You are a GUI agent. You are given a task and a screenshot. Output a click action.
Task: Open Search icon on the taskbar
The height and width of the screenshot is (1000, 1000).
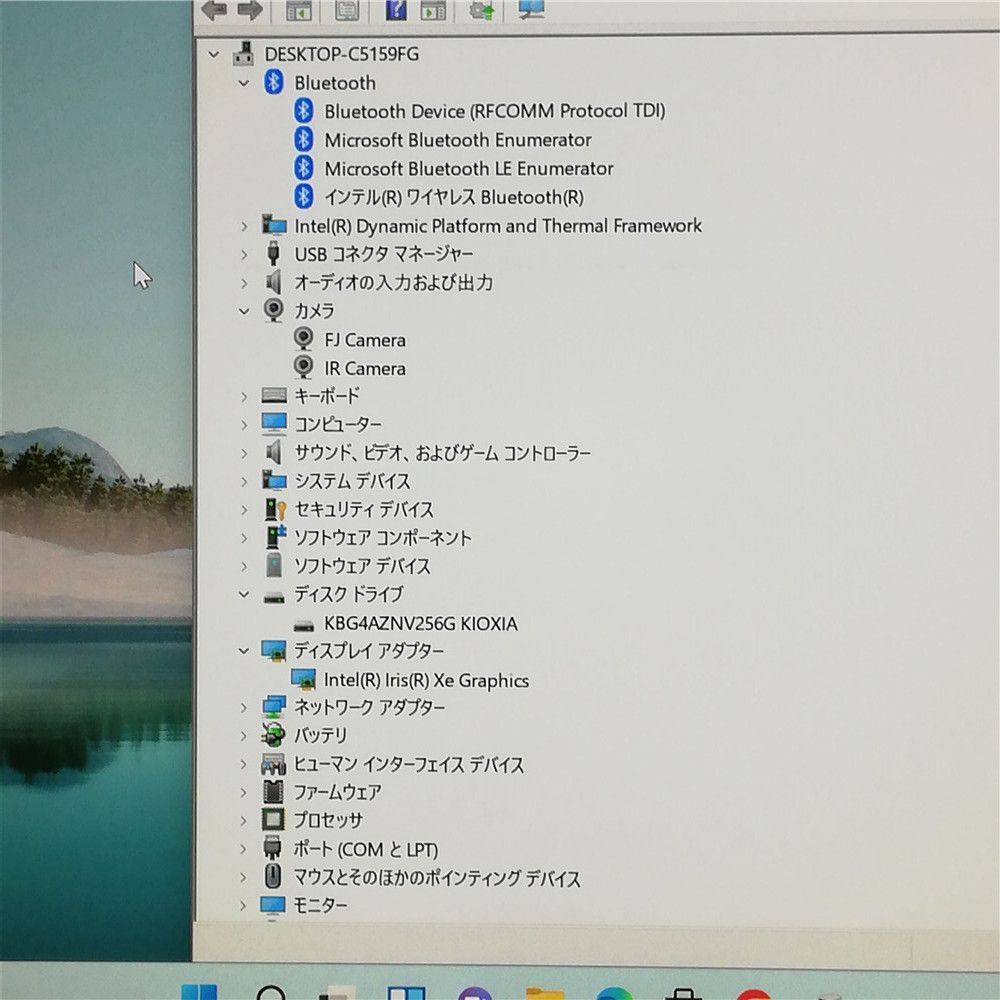(271, 993)
